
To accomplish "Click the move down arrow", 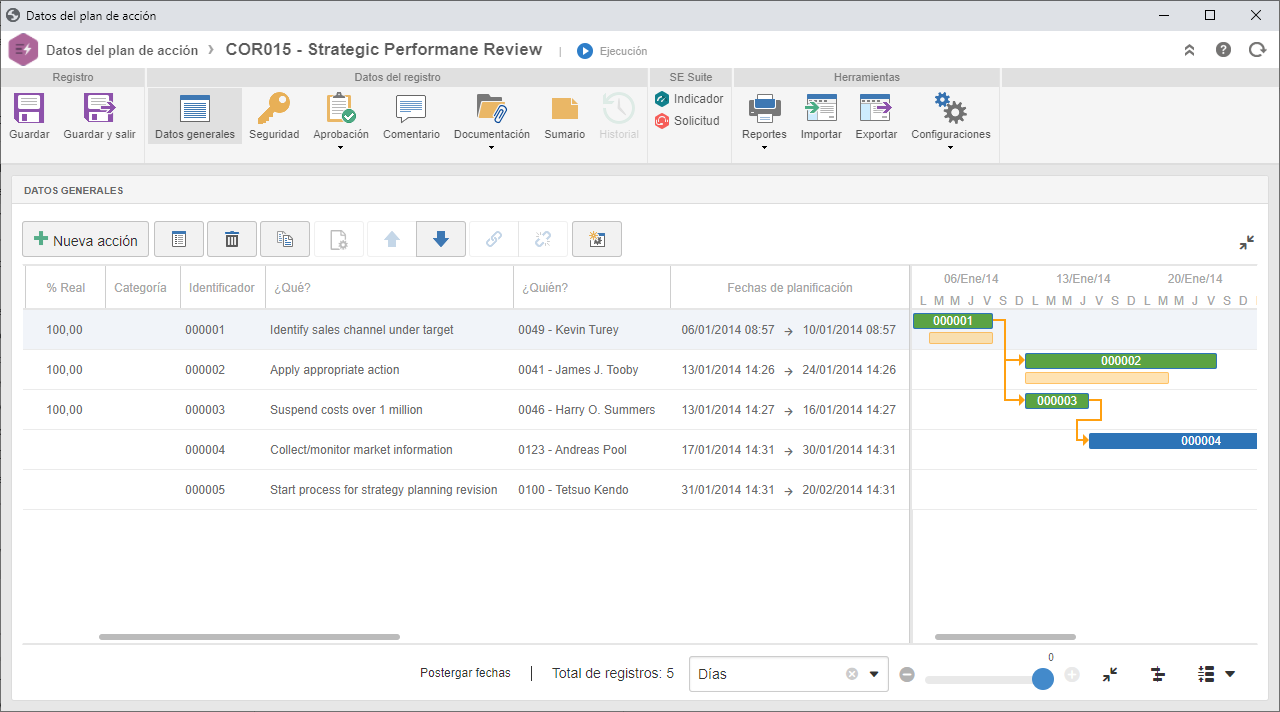I will pyautogui.click(x=441, y=239).
